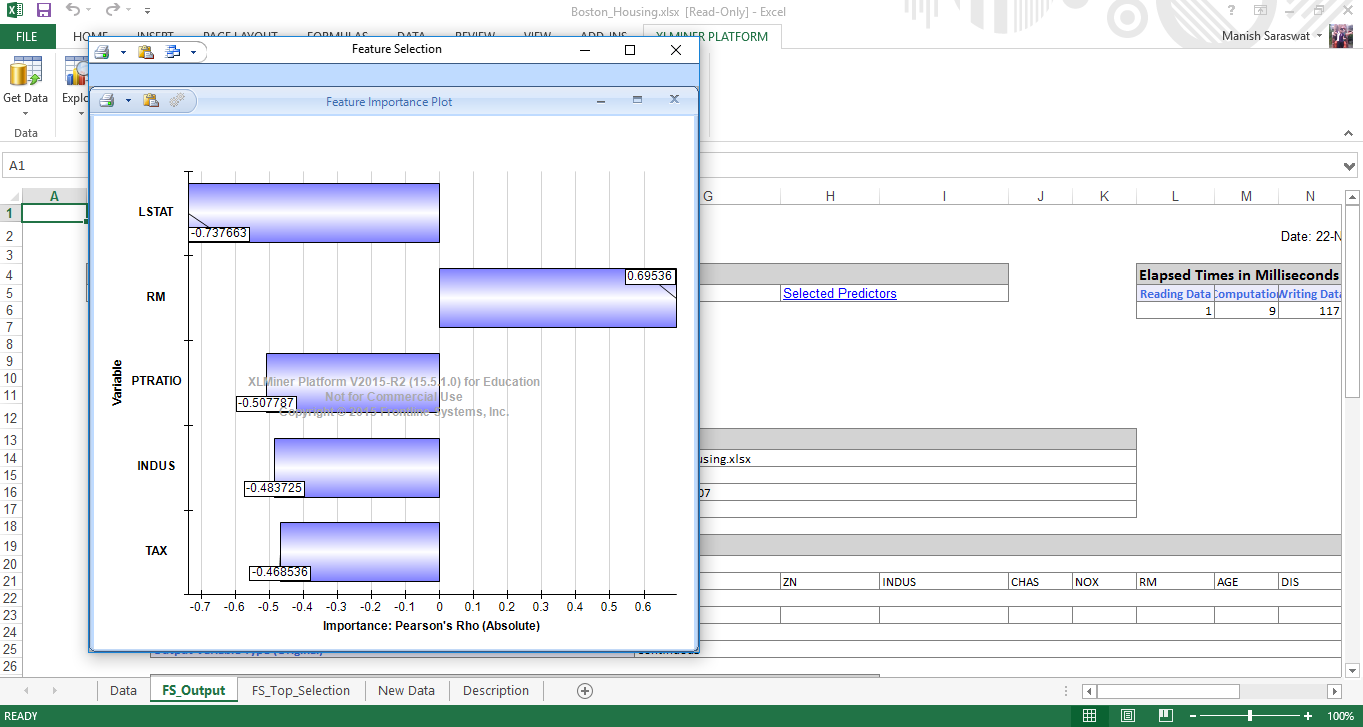Open the Selected Predictors link
This screenshot has width=1363, height=727.
coord(839,294)
